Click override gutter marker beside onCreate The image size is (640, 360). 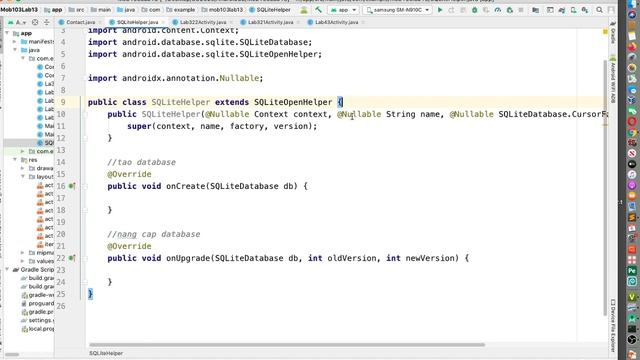(72, 186)
